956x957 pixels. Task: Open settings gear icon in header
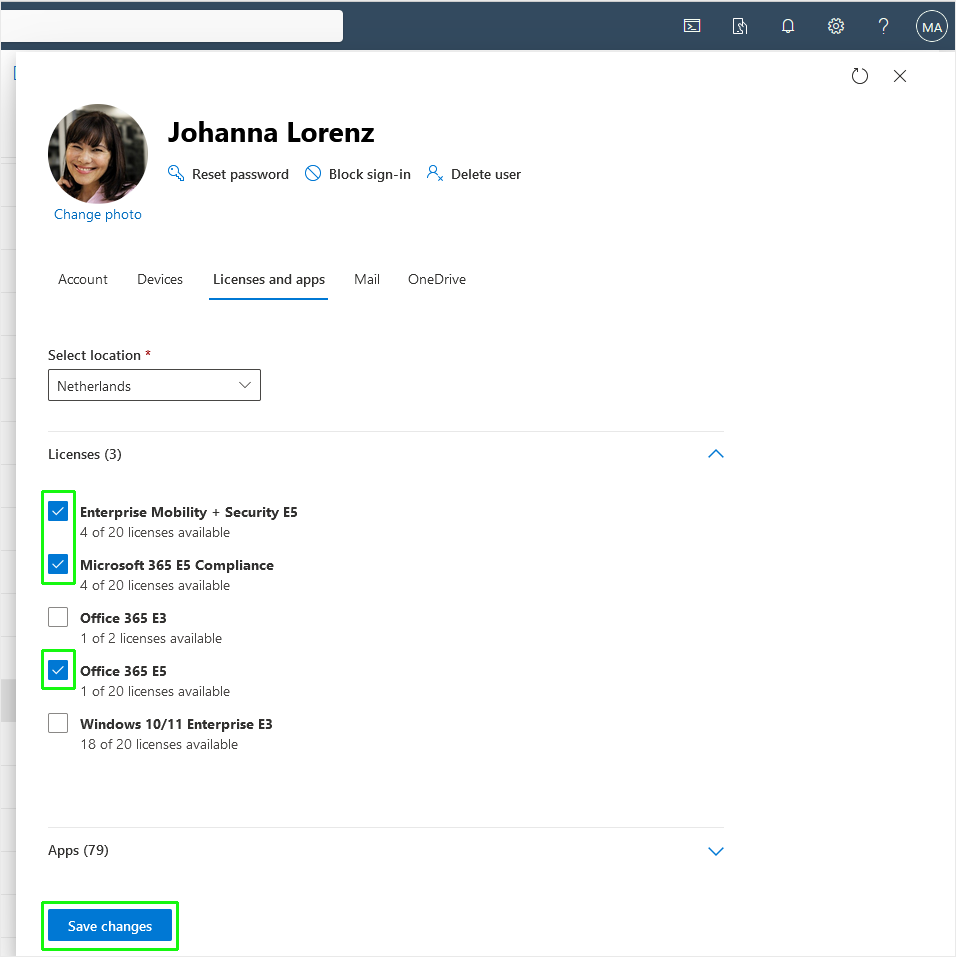pyautogui.click(x=836, y=26)
